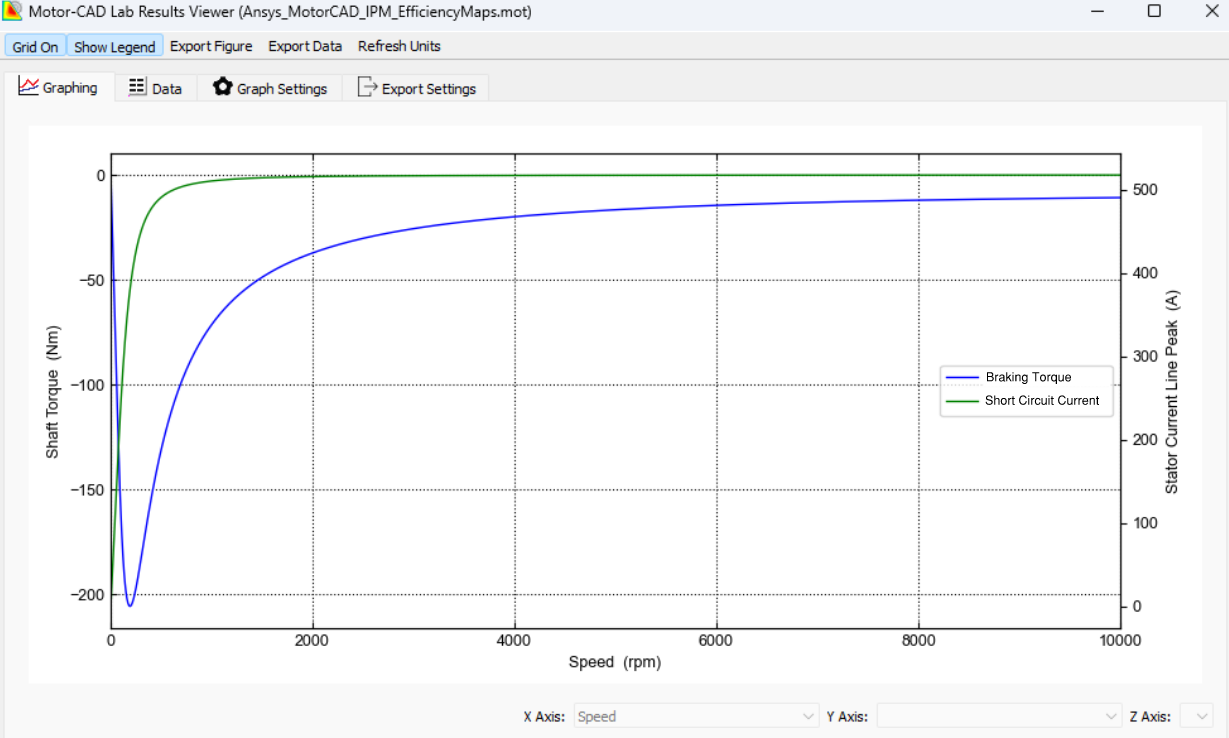Click the X Axis dropdown chevron
This screenshot has width=1229, height=738.
coord(806,716)
